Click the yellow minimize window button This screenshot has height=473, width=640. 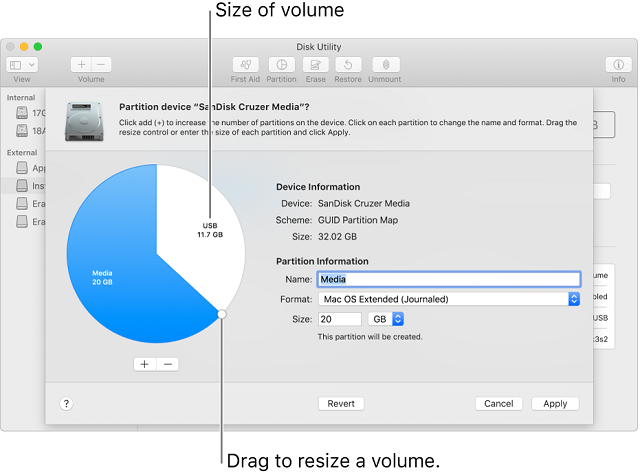click(24, 47)
